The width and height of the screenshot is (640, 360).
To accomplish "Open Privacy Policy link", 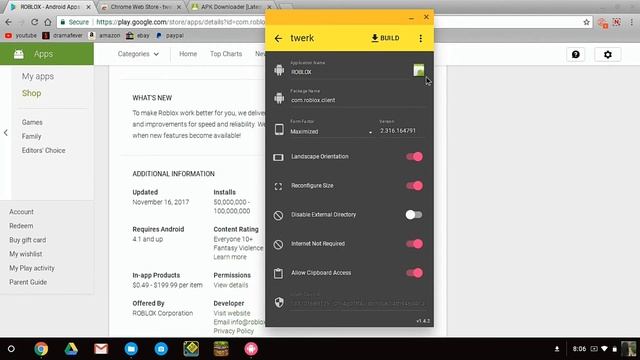I will pyautogui.click(x=233, y=331).
